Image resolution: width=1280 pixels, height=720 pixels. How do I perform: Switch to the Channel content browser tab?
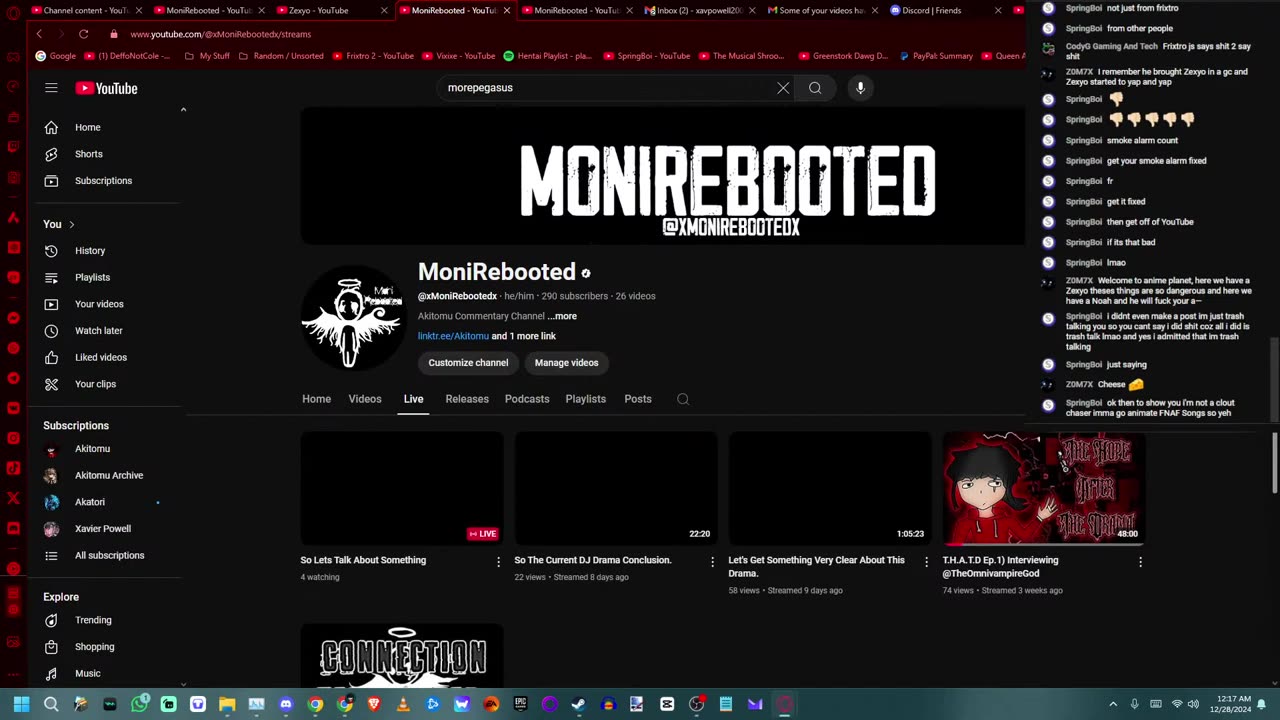[x=85, y=10]
